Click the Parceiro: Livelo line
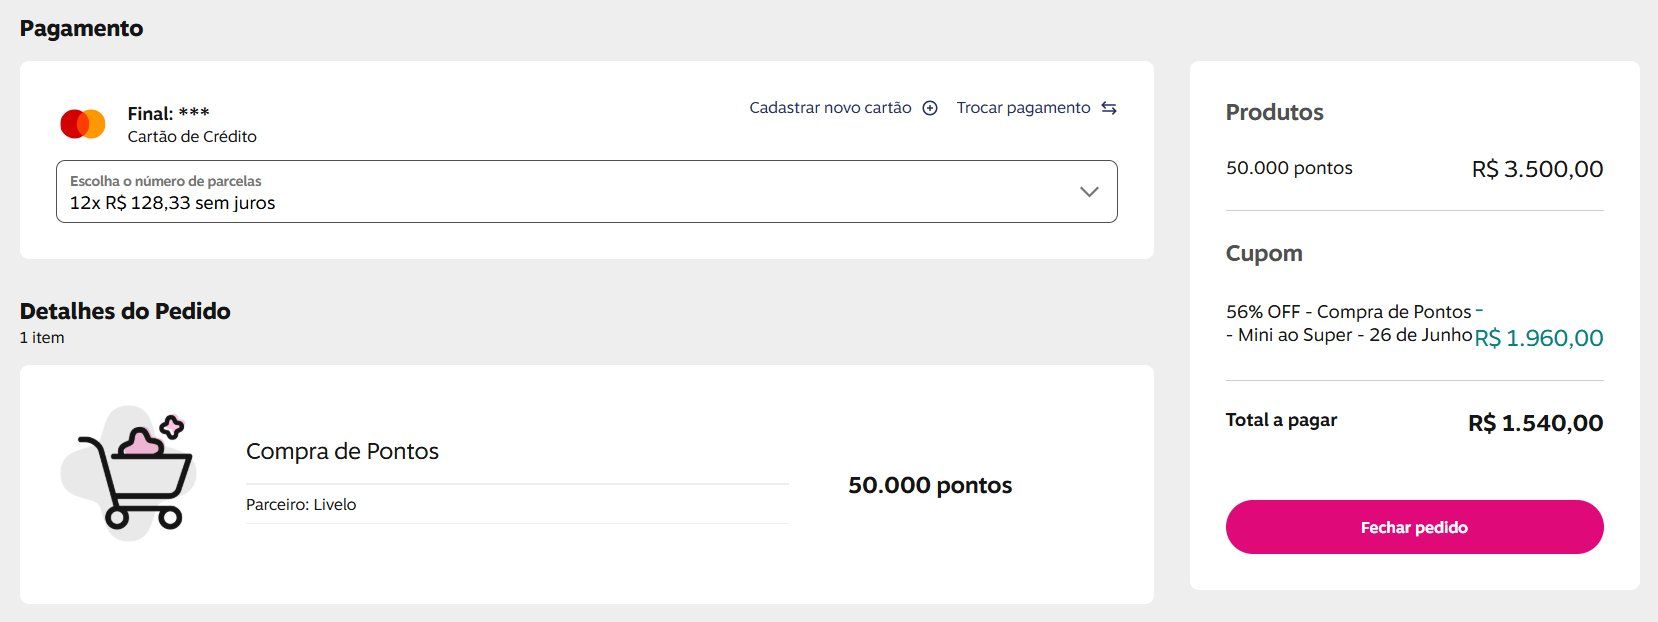This screenshot has height=622, width=1658. click(301, 505)
